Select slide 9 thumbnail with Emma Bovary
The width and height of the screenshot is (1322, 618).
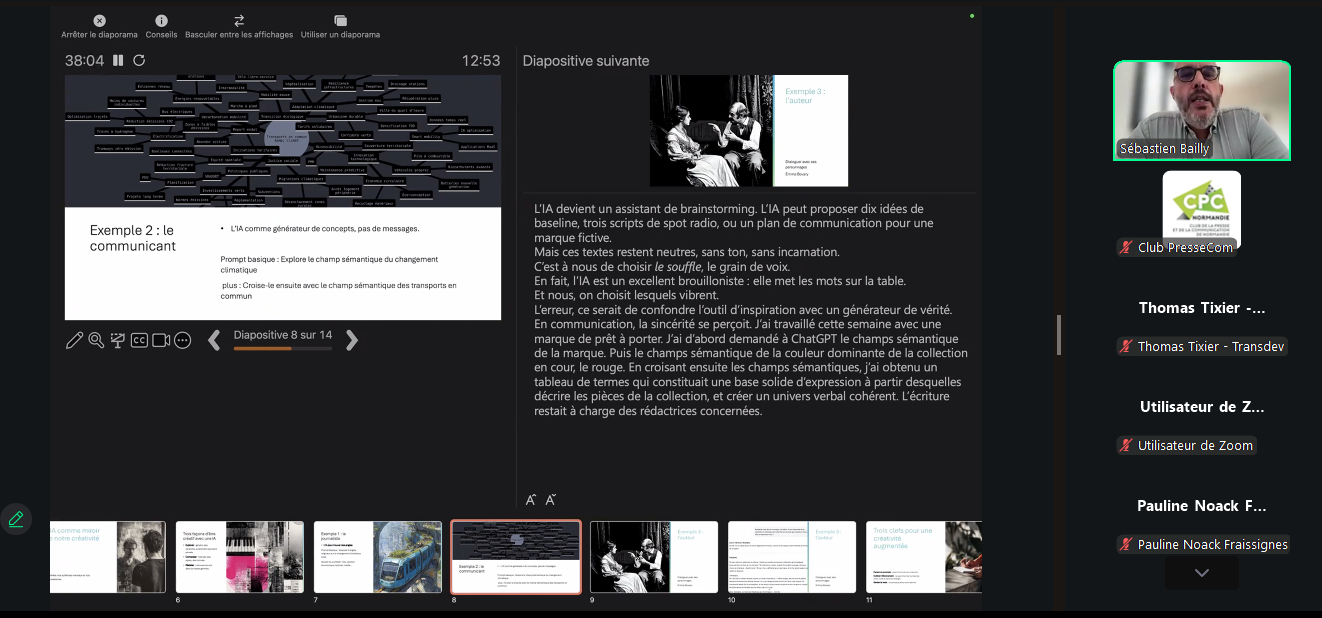[x=653, y=557]
